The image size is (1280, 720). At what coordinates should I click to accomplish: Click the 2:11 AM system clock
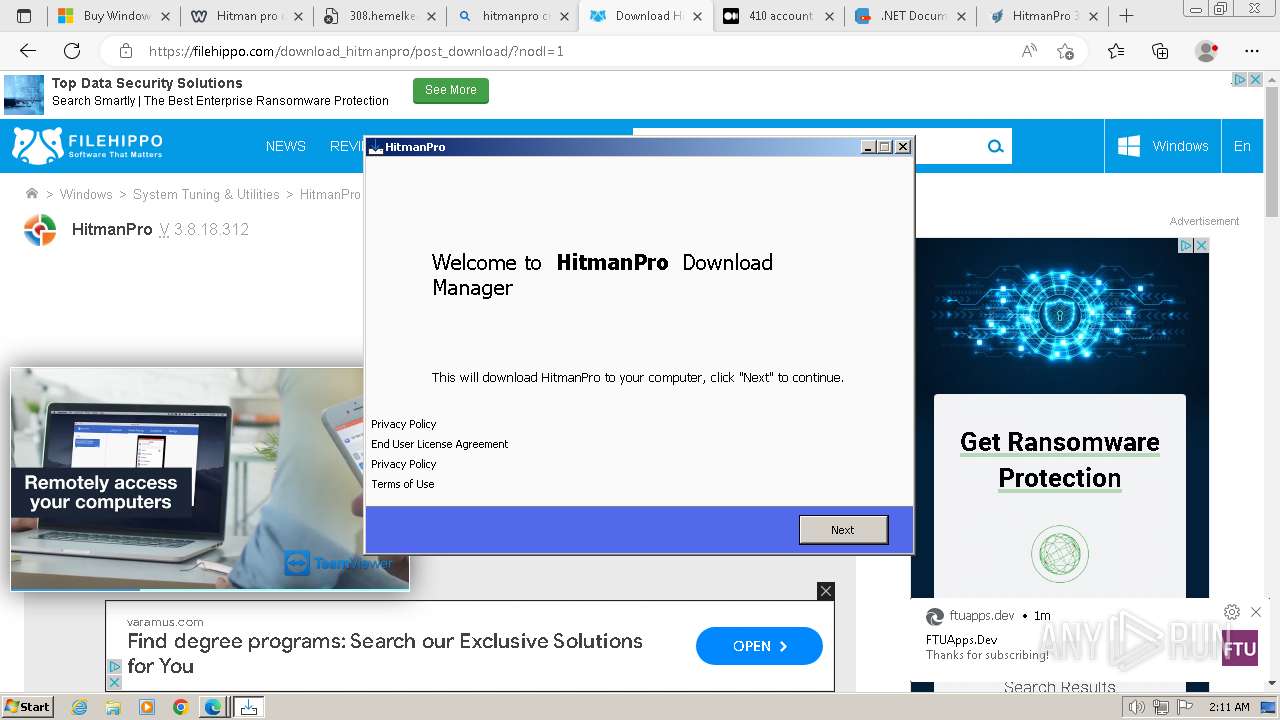click(1227, 707)
